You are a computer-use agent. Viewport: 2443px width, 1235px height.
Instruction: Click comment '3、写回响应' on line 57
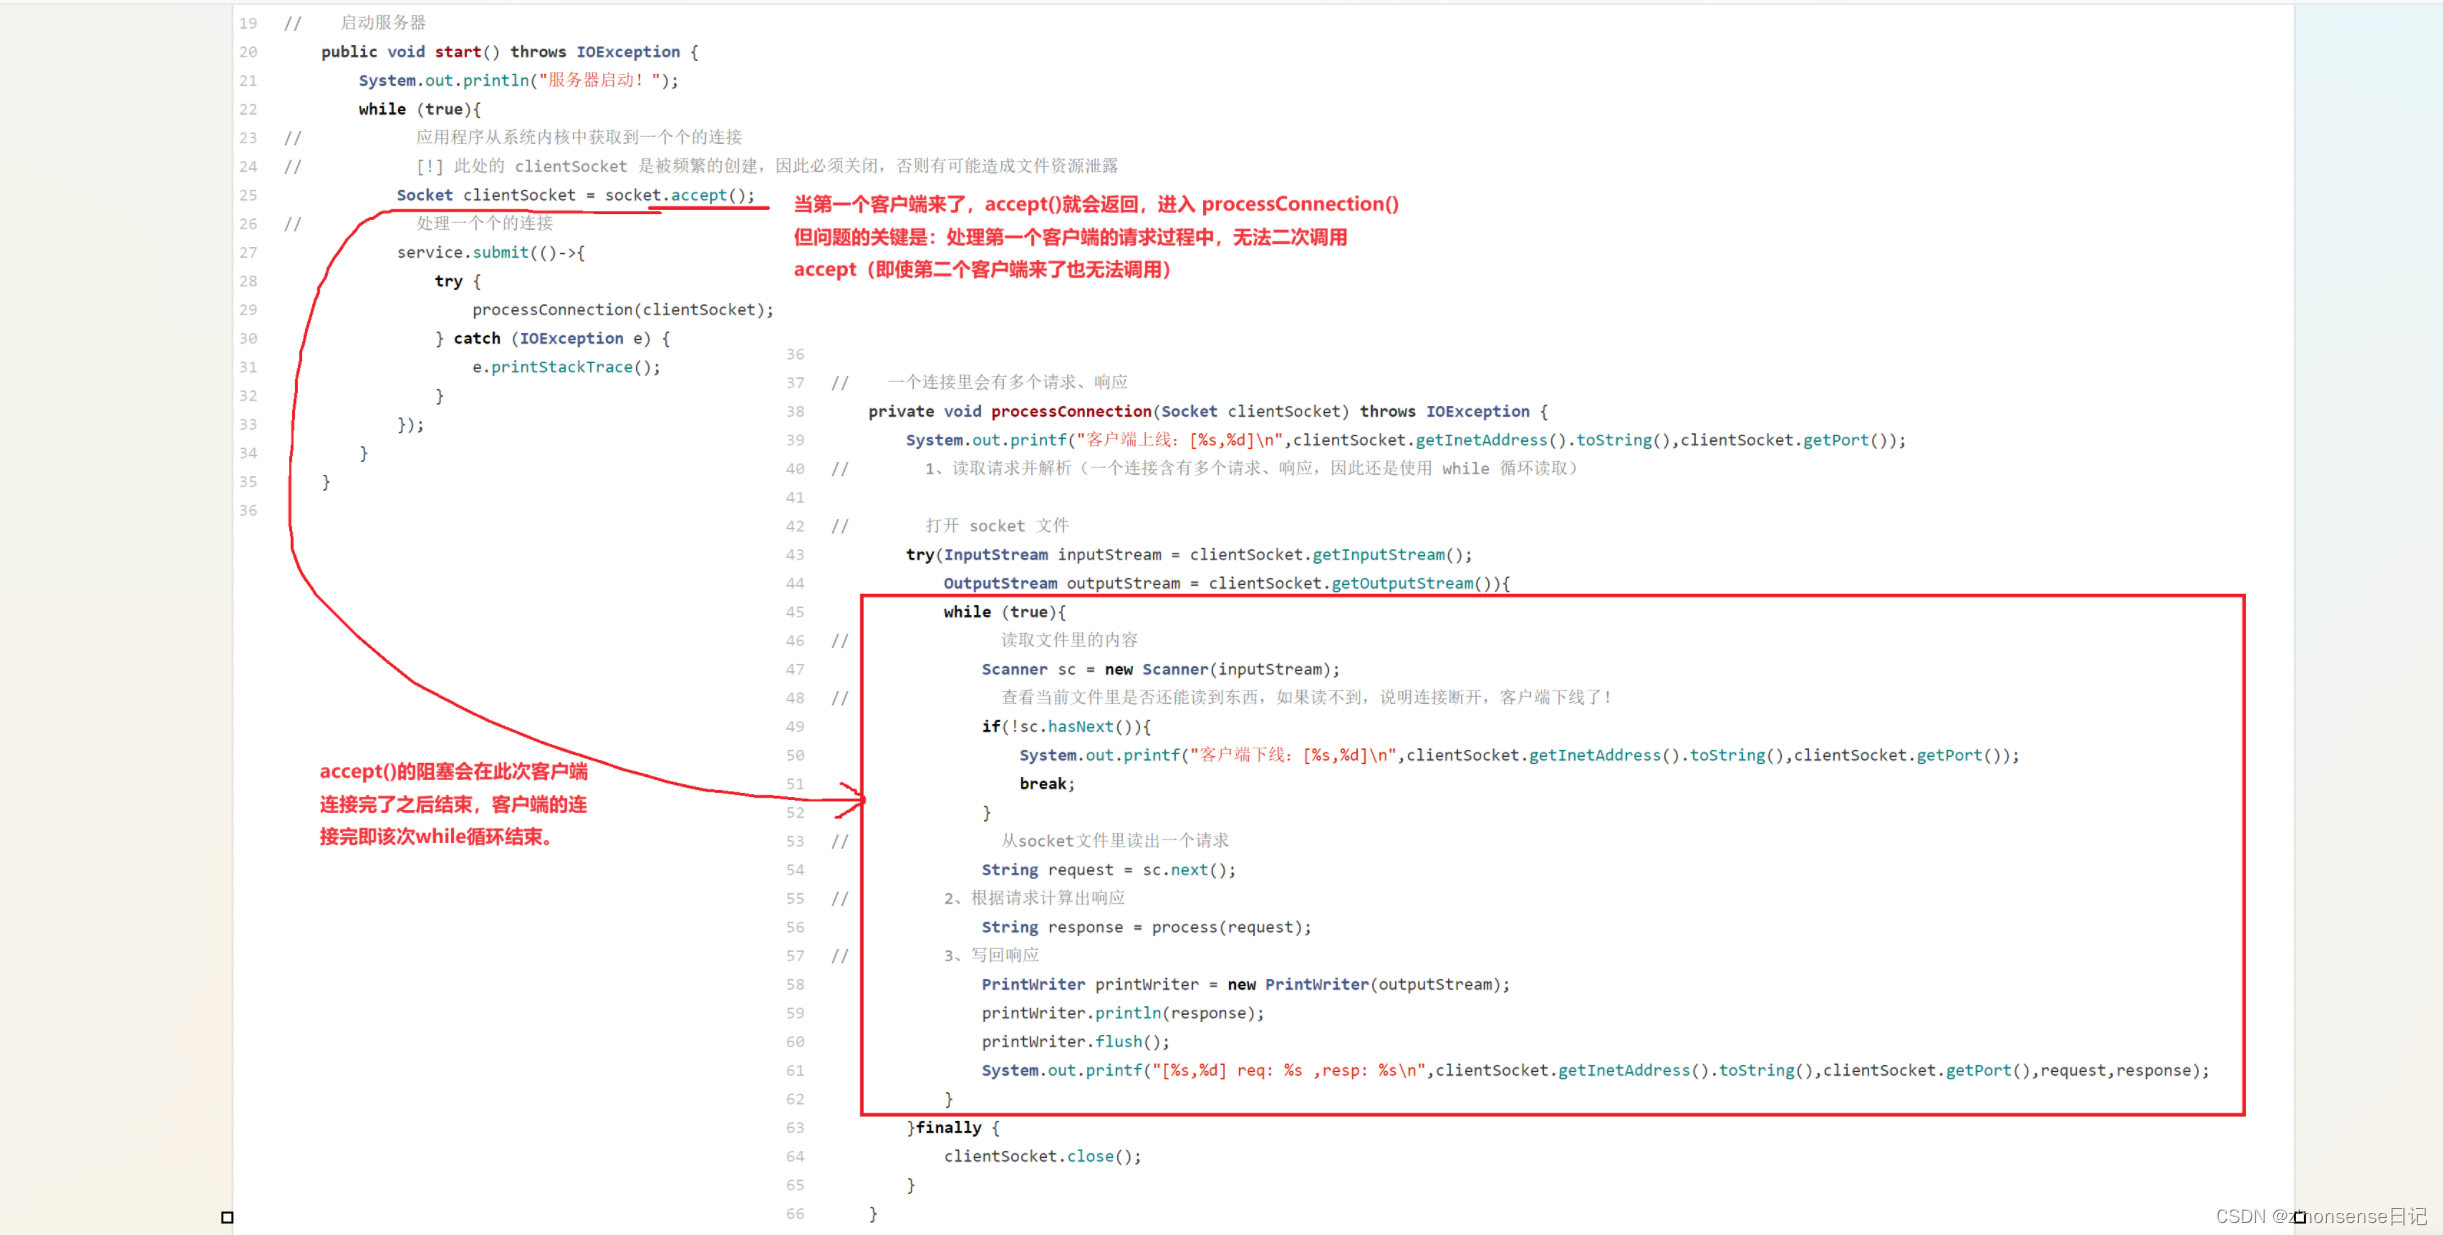coord(992,956)
